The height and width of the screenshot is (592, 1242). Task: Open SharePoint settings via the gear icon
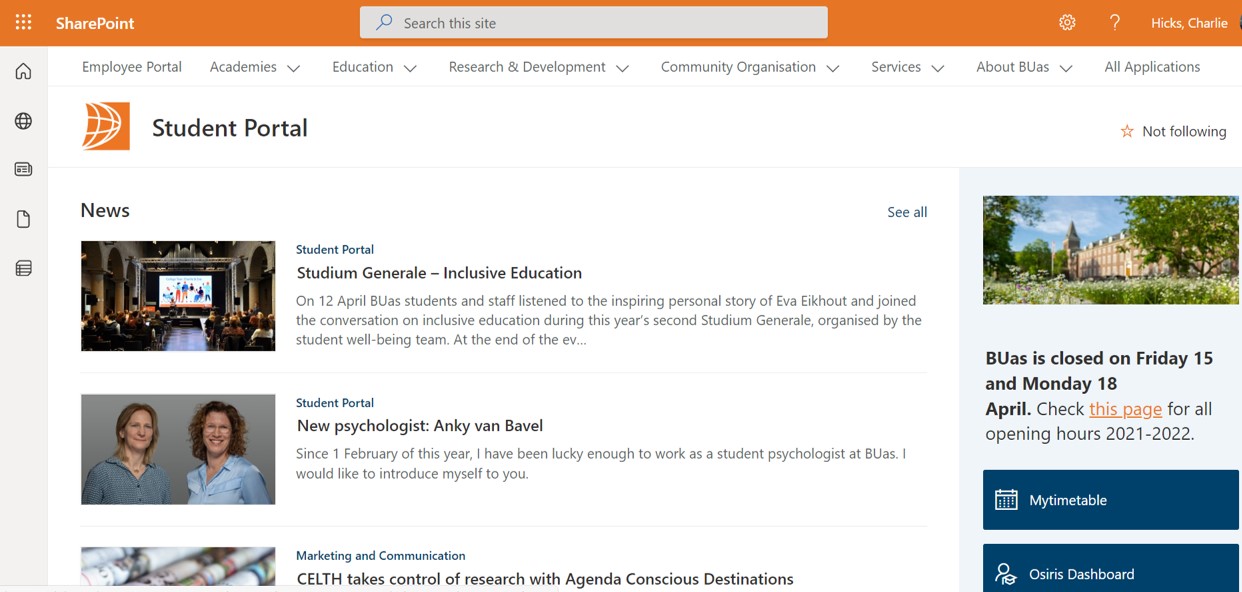[x=1067, y=22]
